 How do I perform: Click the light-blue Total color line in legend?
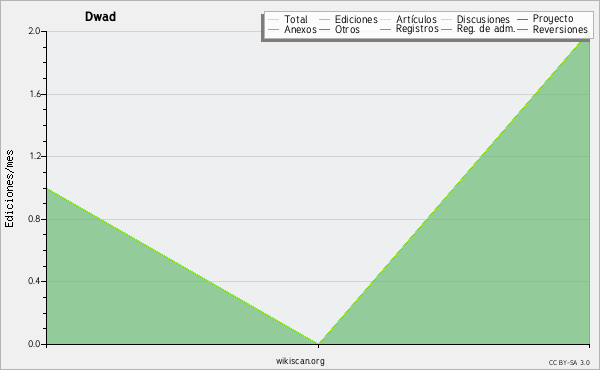click(274, 19)
